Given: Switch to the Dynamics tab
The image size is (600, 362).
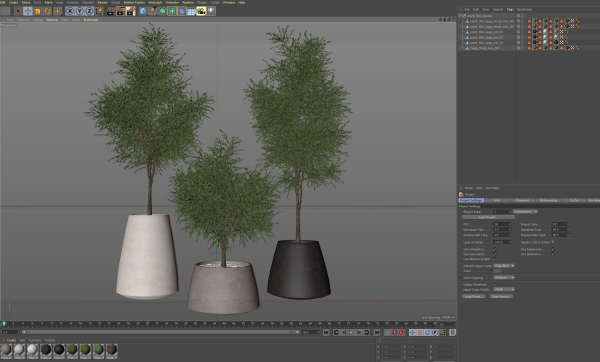Looking at the screenshot, I should 522,201.
